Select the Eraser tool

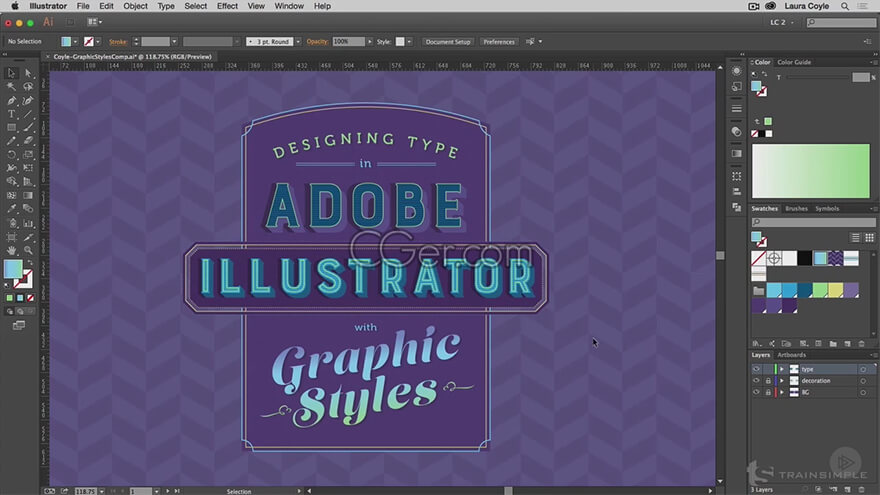28,141
